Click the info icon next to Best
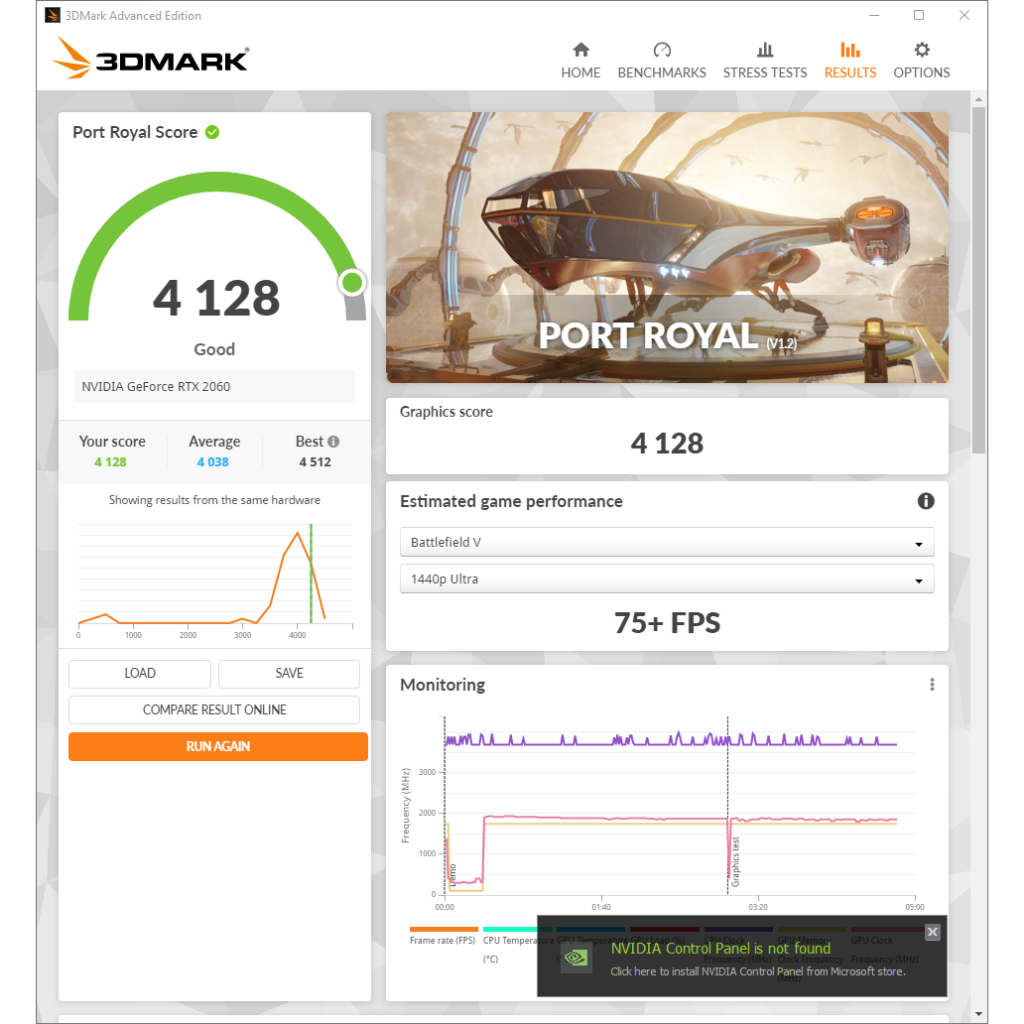1024x1024 pixels. (334, 441)
